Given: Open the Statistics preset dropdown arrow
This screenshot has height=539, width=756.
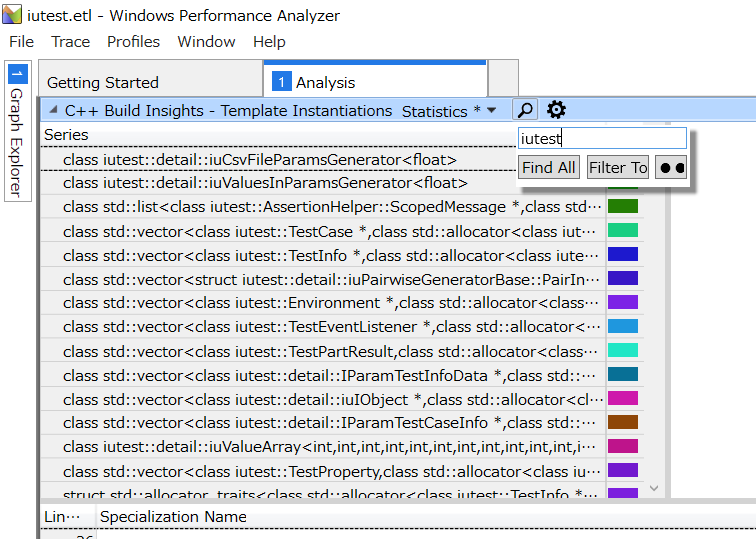Looking at the screenshot, I should coord(491,110).
